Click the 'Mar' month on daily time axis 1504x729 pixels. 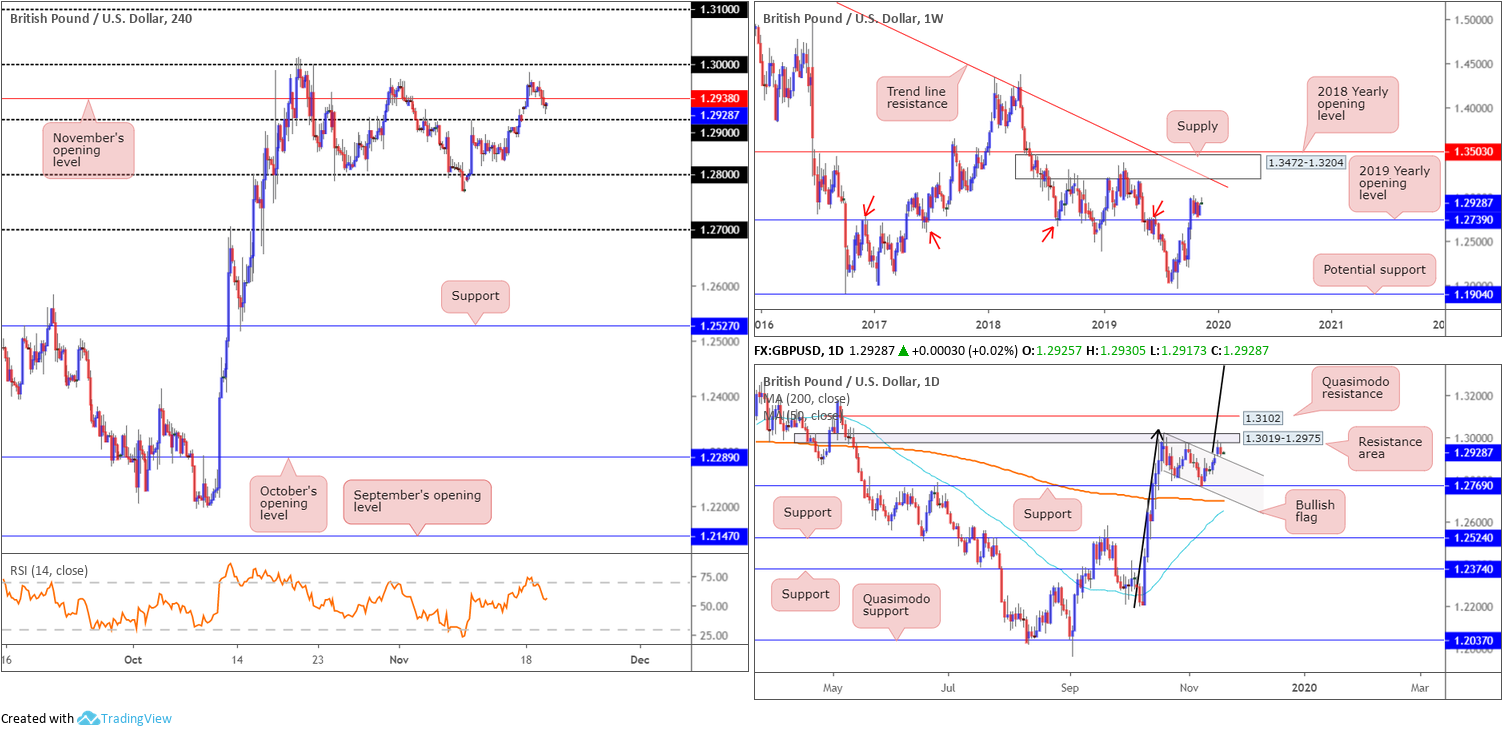pyautogui.click(x=1420, y=688)
